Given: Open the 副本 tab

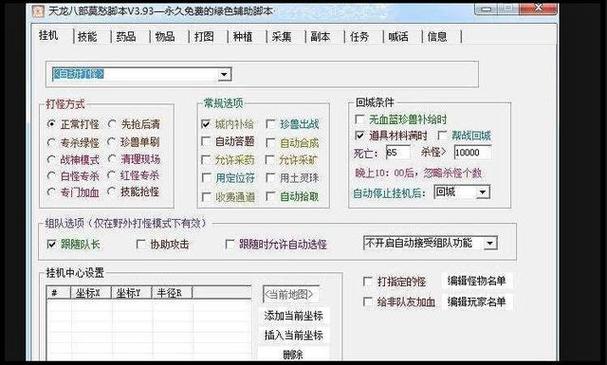Looking at the screenshot, I should [x=321, y=37].
